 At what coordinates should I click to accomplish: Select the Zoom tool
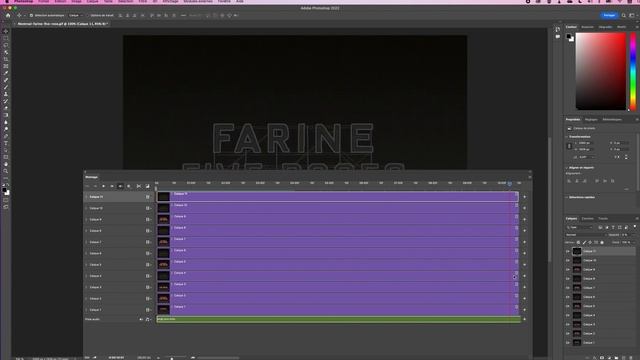click(x=6, y=171)
